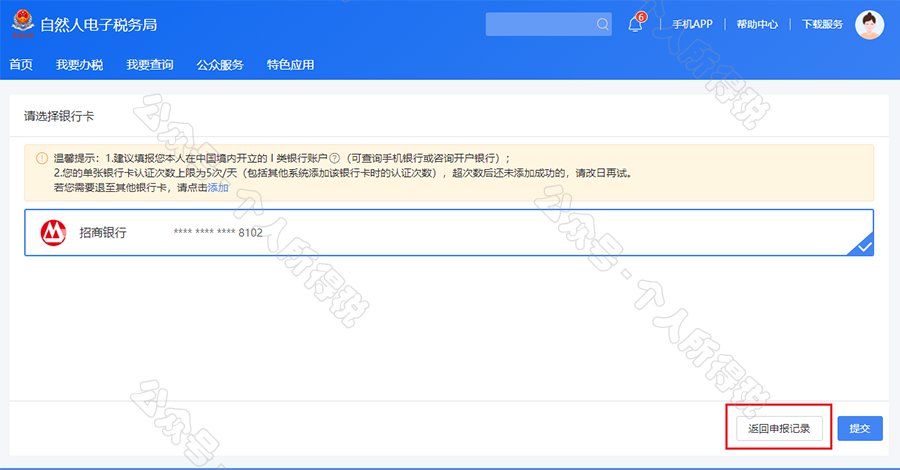
Task: Focus the header search input box
Action: click(x=540, y=25)
